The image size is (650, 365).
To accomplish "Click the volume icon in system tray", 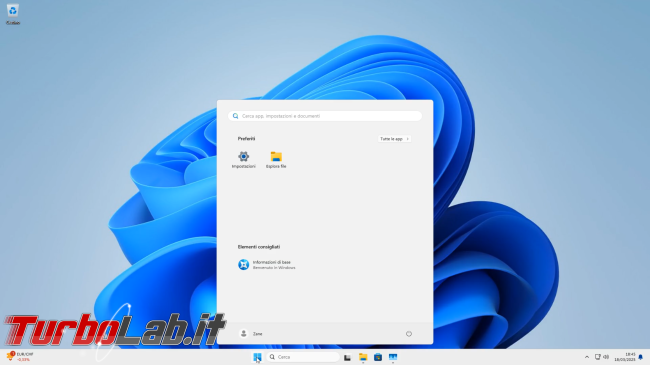I will tap(606, 357).
